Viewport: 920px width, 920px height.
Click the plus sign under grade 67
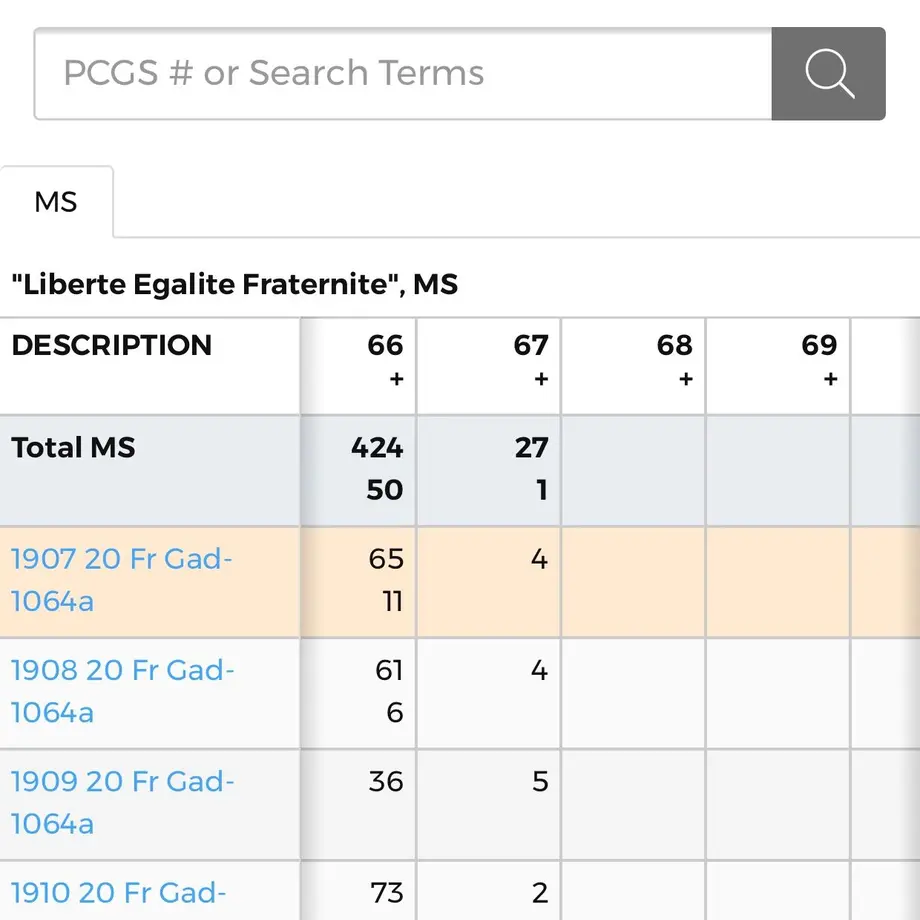542,379
